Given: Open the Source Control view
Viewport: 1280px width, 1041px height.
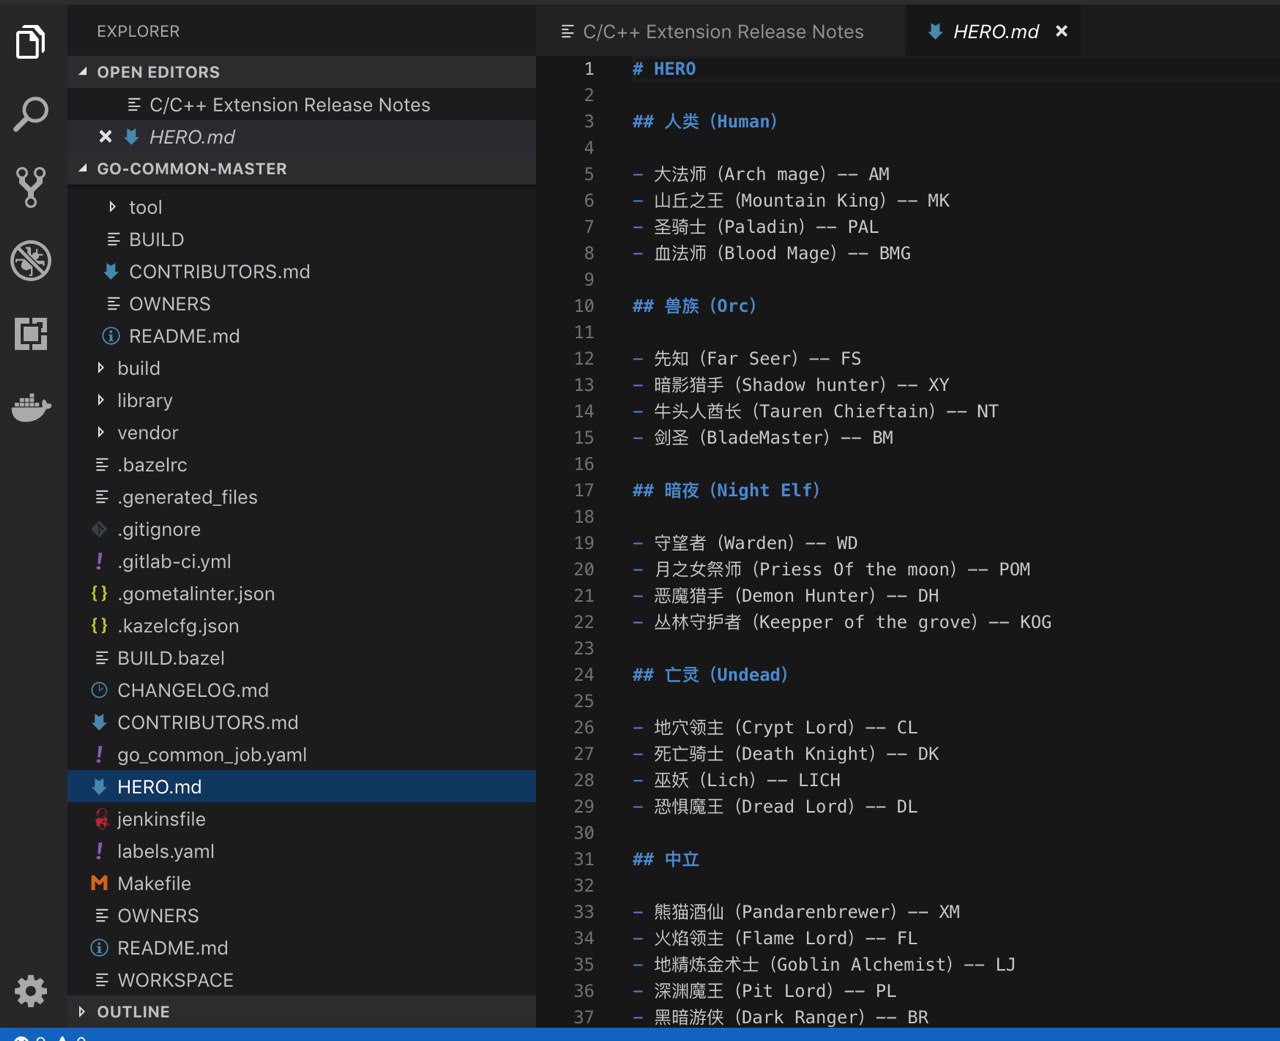Looking at the screenshot, I should (x=31, y=187).
